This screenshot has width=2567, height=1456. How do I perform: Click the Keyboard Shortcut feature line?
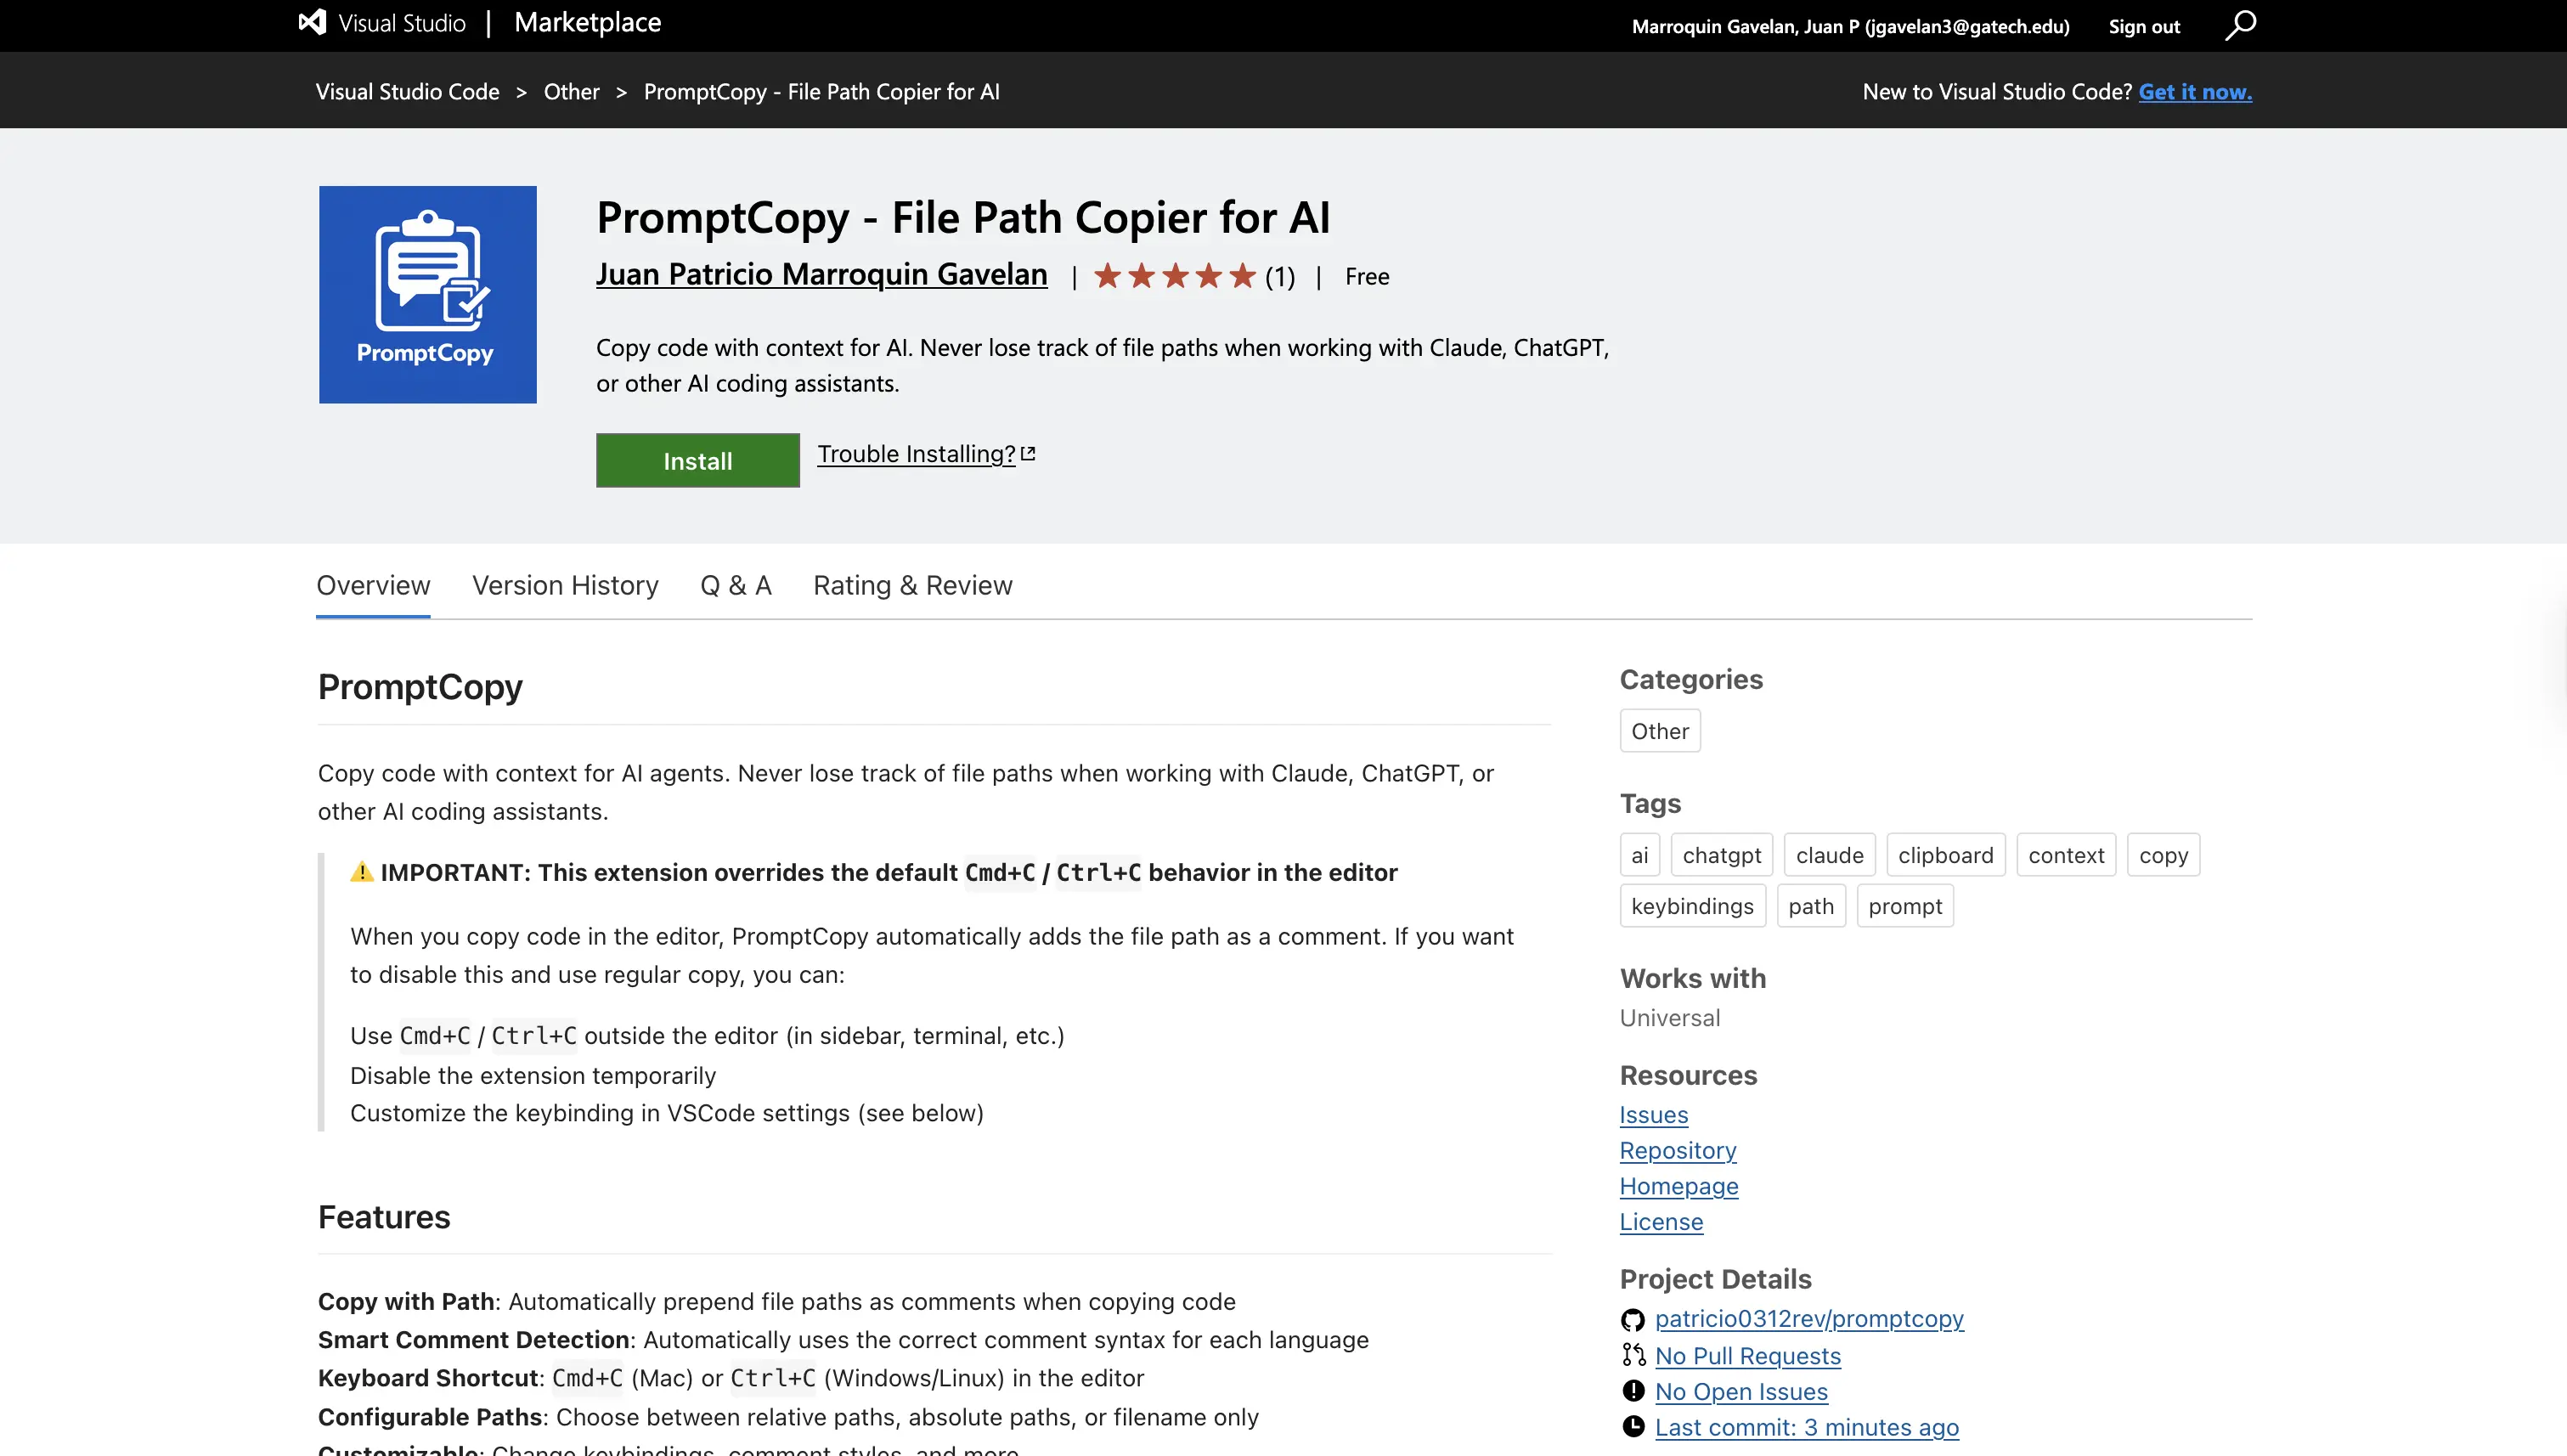731,1379
